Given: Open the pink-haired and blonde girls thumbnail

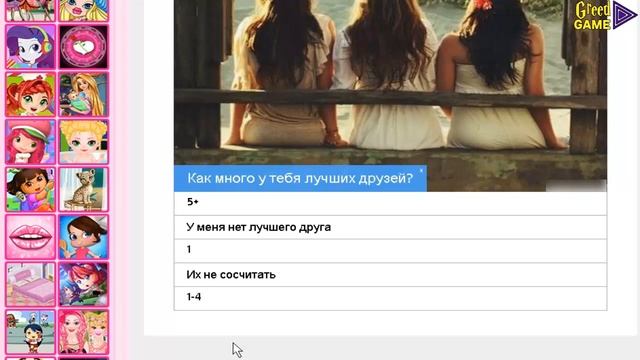Looking at the screenshot, I should (83, 332).
